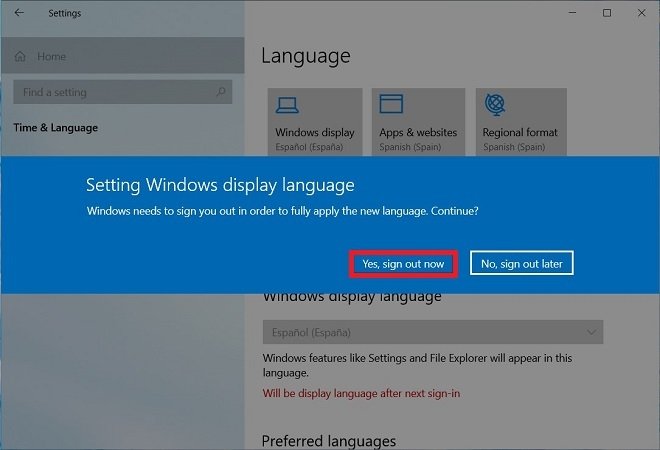Open the Apps & websites tile label
The image size is (660, 450).
pyautogui.click(x=418, y=132)
